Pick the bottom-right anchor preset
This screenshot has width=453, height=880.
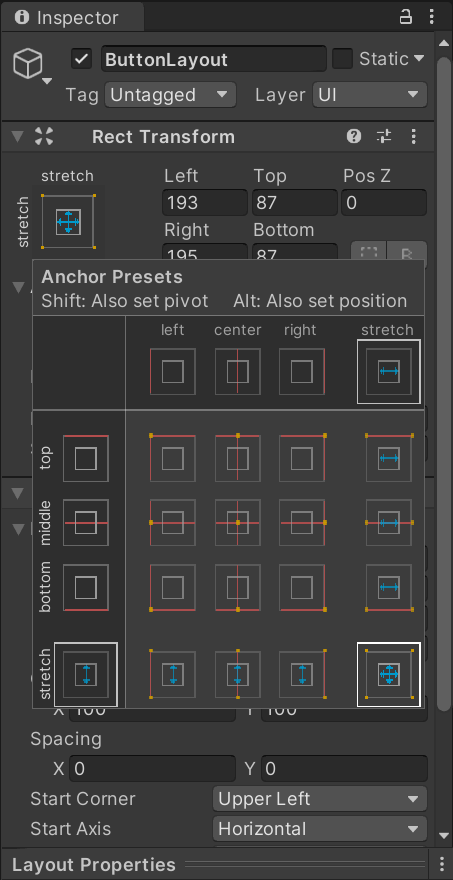coord(302,587)
